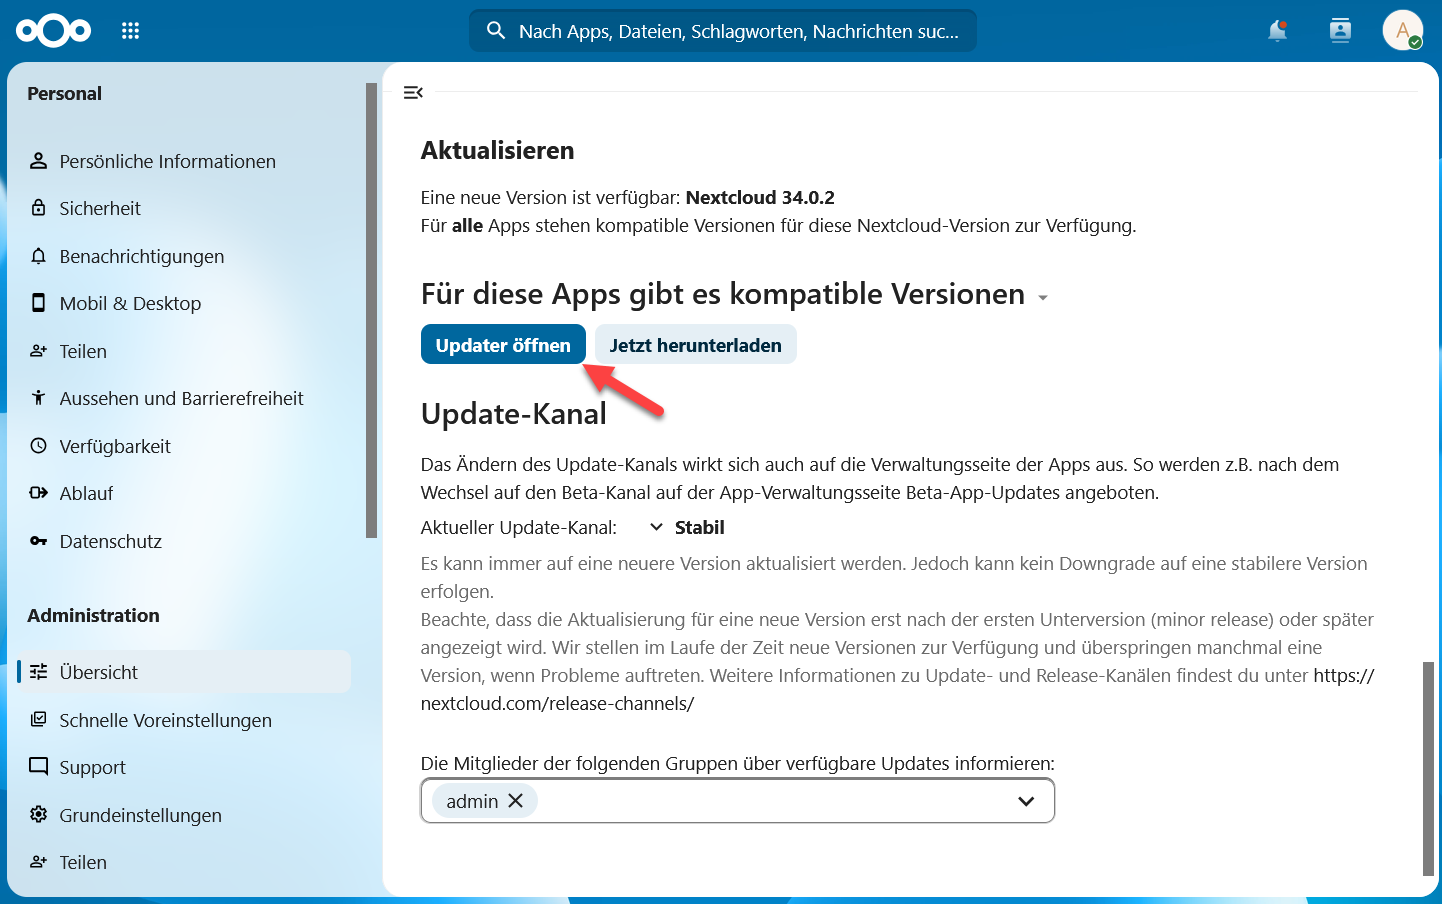Click the Aktualisieren heading
The image size is (1442, 904).
pyautogui.click(x=498, y=151)
